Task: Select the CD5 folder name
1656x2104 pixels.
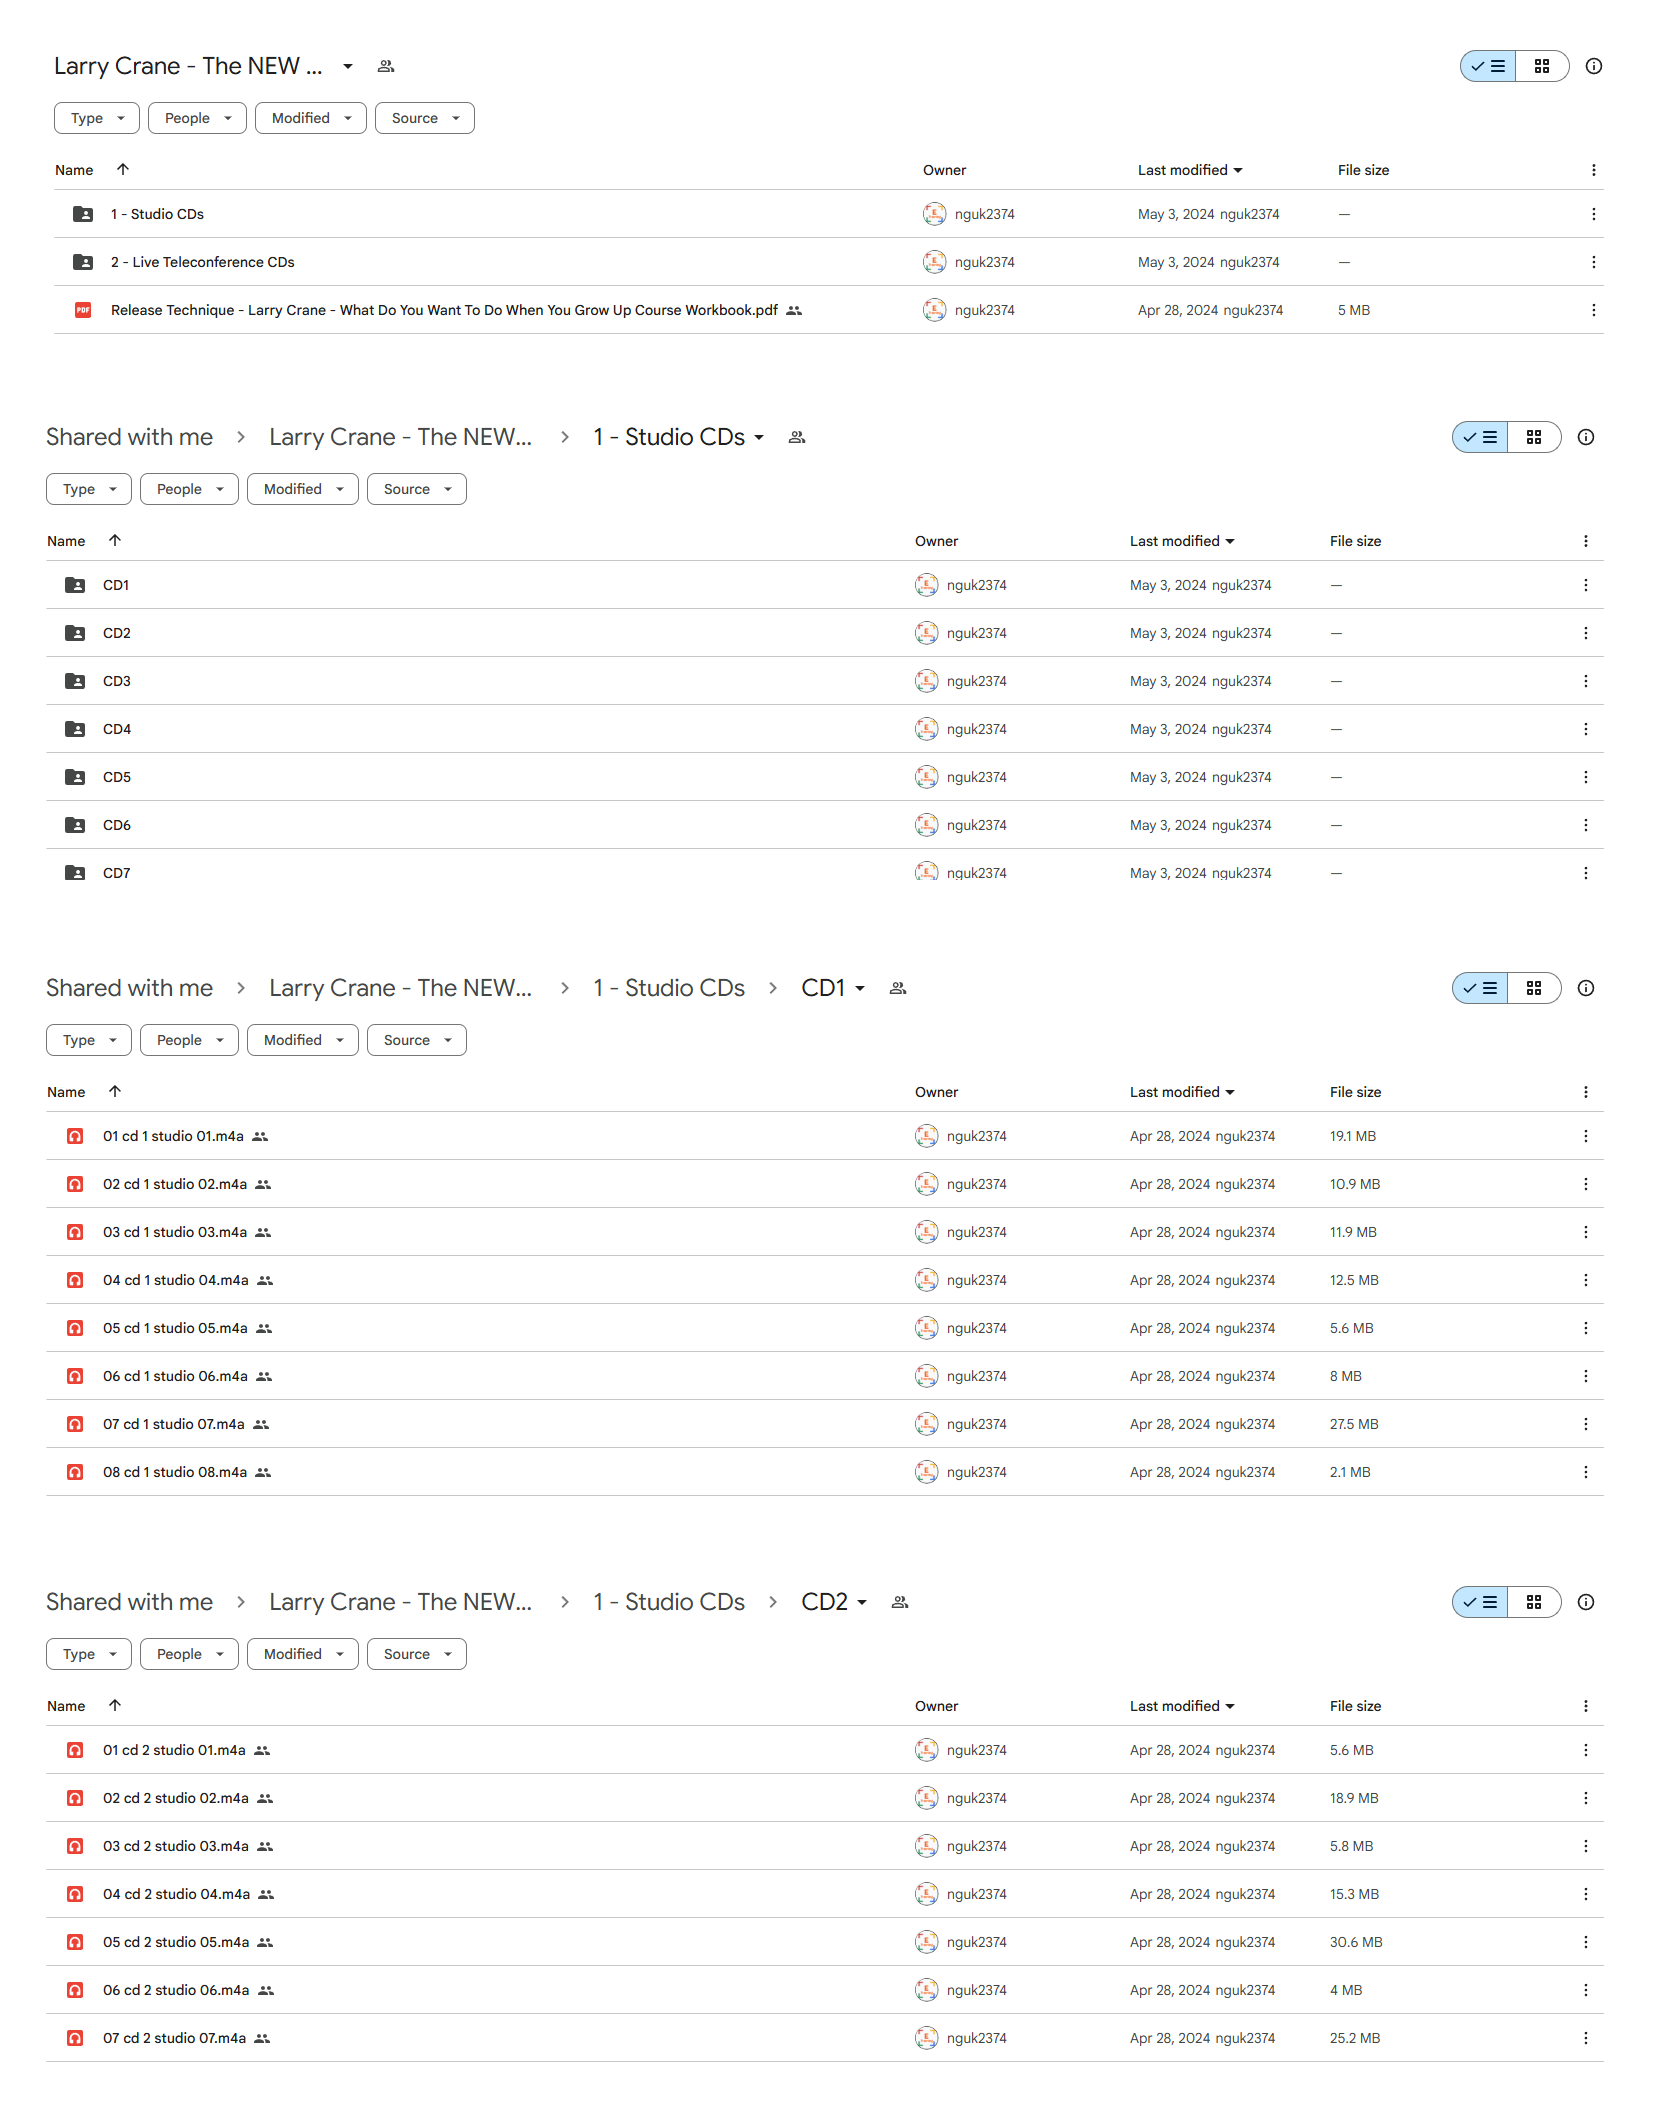Action: pos(116,777)
